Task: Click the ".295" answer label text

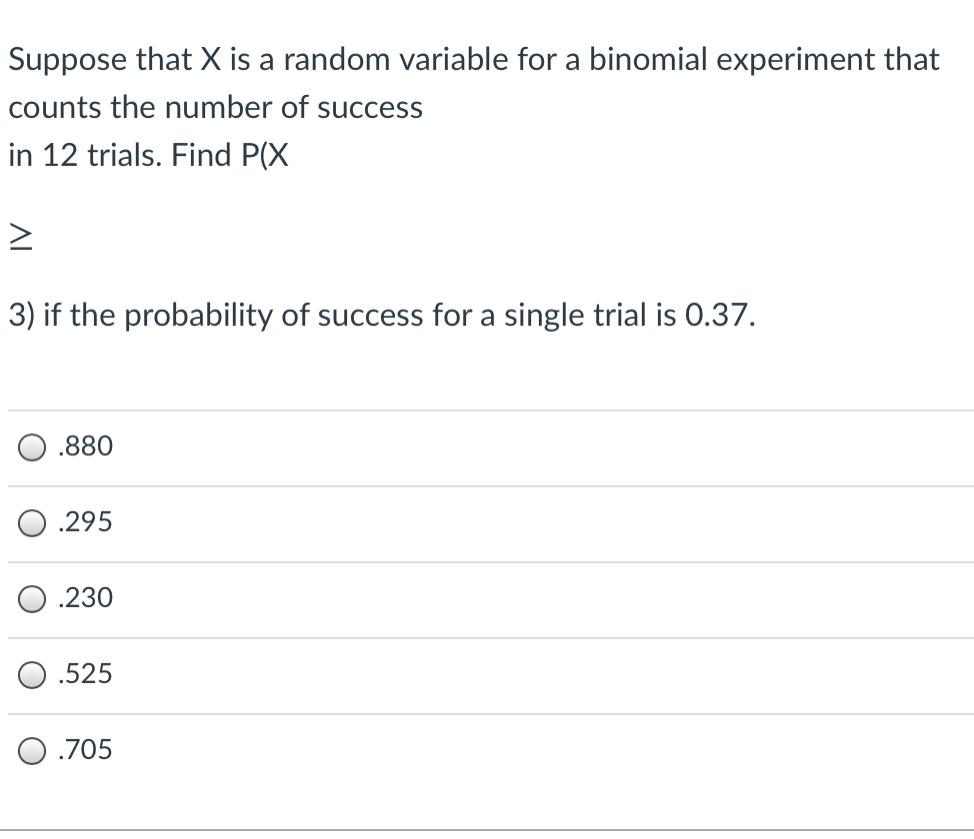Action: (x=86, y=522)
